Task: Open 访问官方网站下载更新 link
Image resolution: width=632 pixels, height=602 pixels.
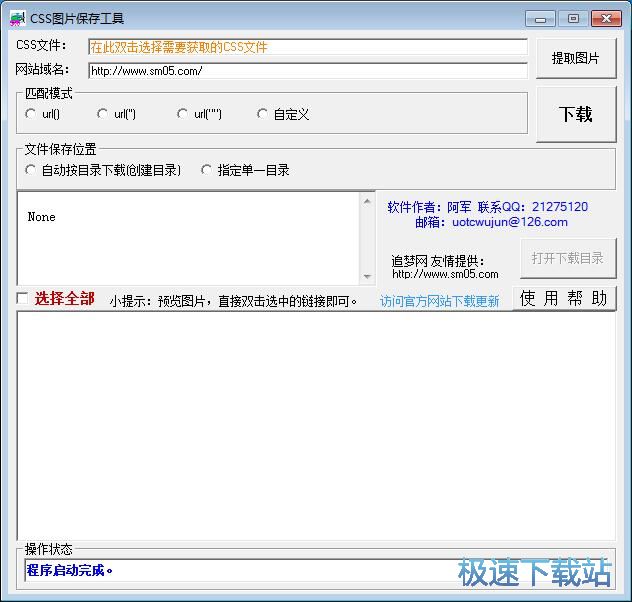Action: coord(439,301)
